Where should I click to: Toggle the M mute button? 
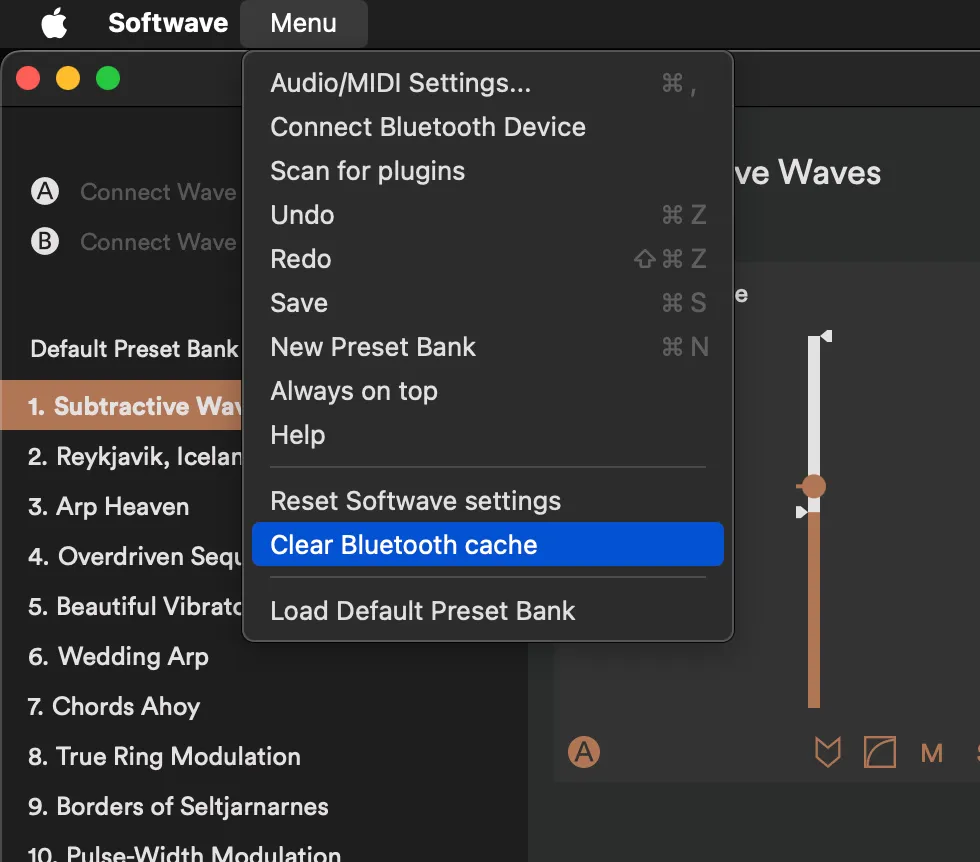pos(932,753)
